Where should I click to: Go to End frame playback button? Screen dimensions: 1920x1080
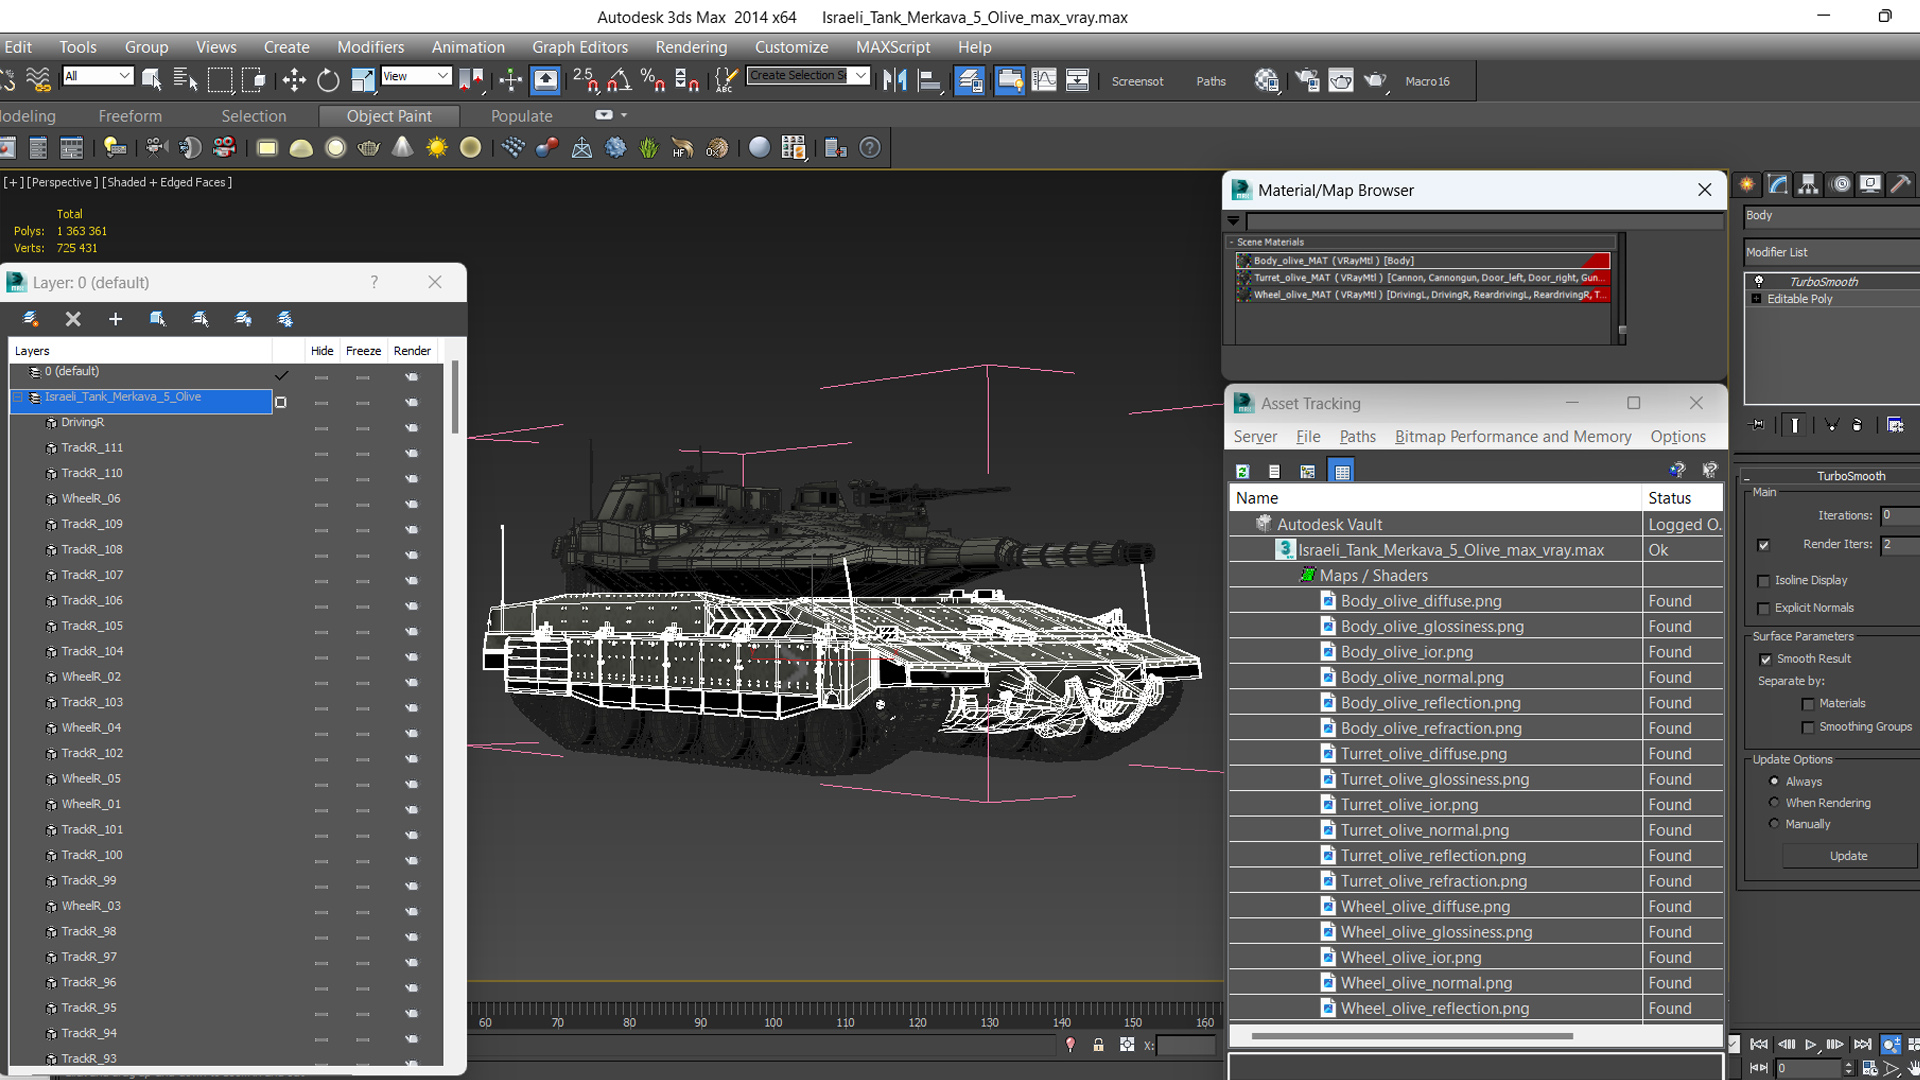1862,1045
